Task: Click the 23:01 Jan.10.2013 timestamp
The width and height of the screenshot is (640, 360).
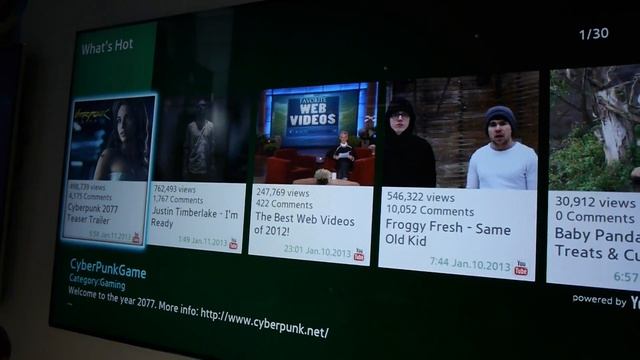Action: 317,251
